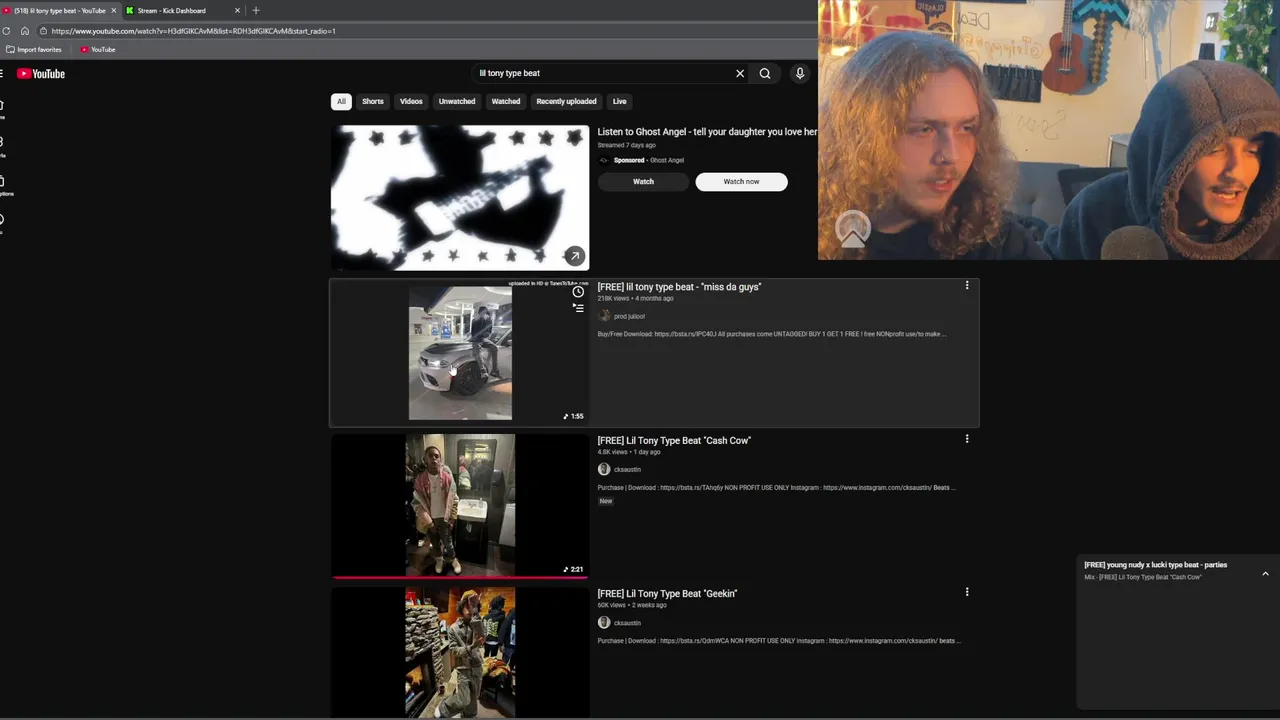Screen dimensions: 1280x720
Task: Open the Ghost Angel ad thumbnail
Action: [x=460, y=197]
